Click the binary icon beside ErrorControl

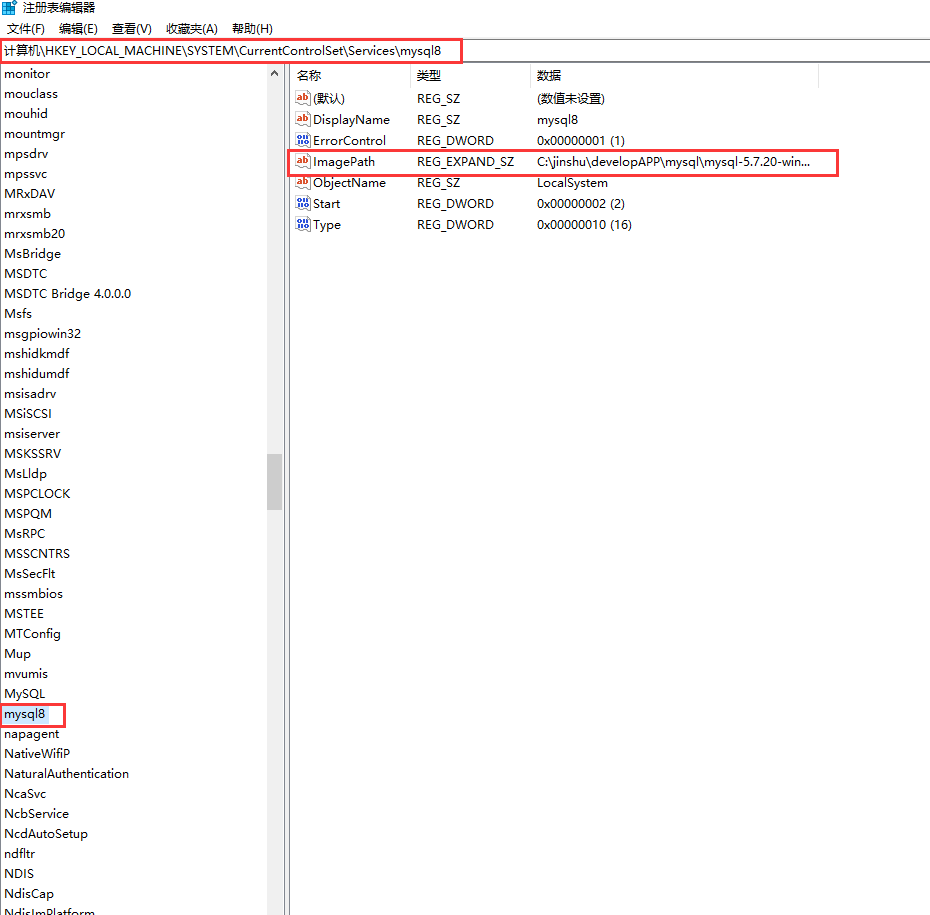303,140
